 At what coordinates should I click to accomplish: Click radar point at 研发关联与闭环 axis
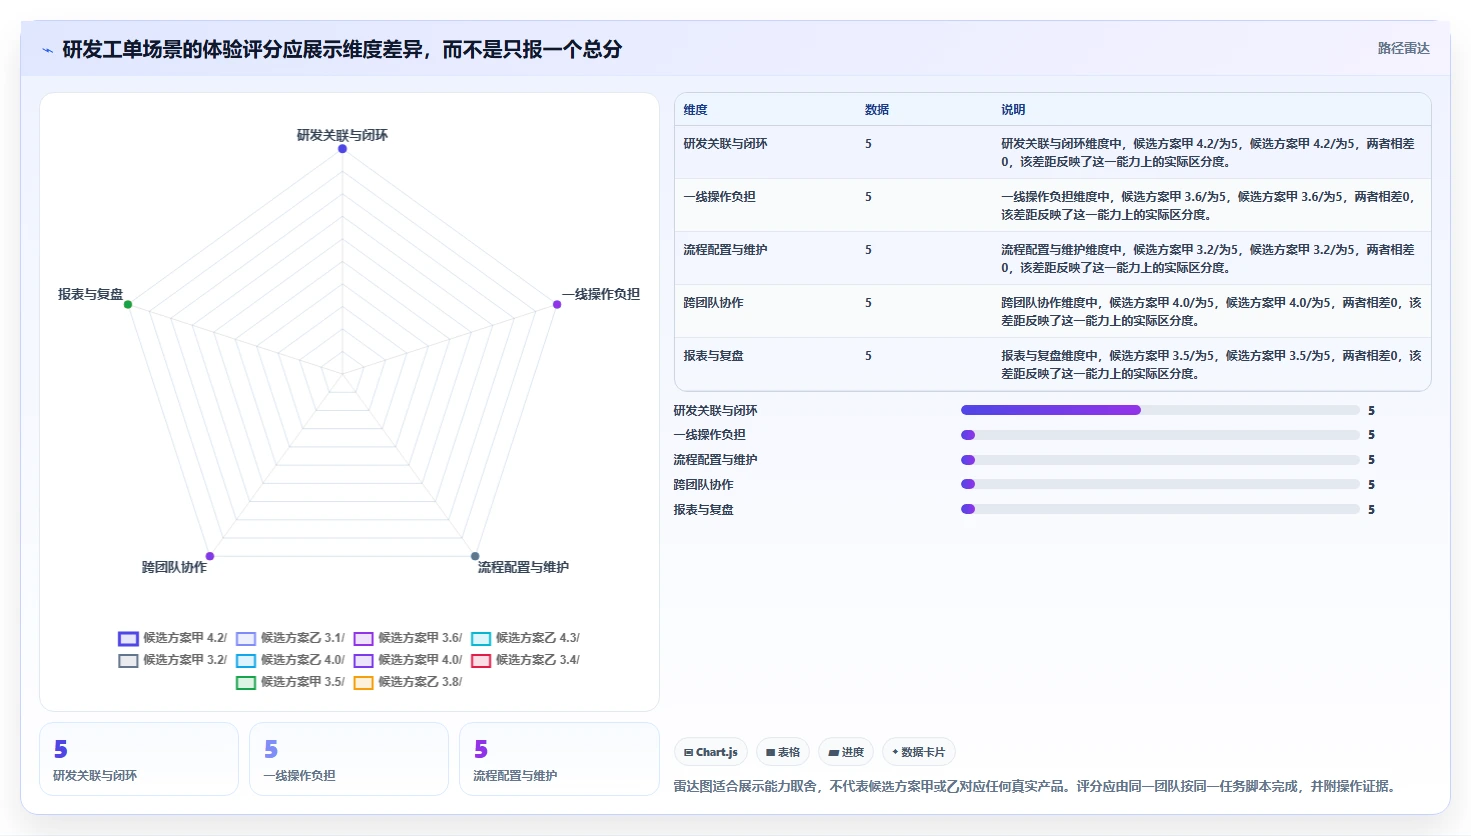coord(342,149)
